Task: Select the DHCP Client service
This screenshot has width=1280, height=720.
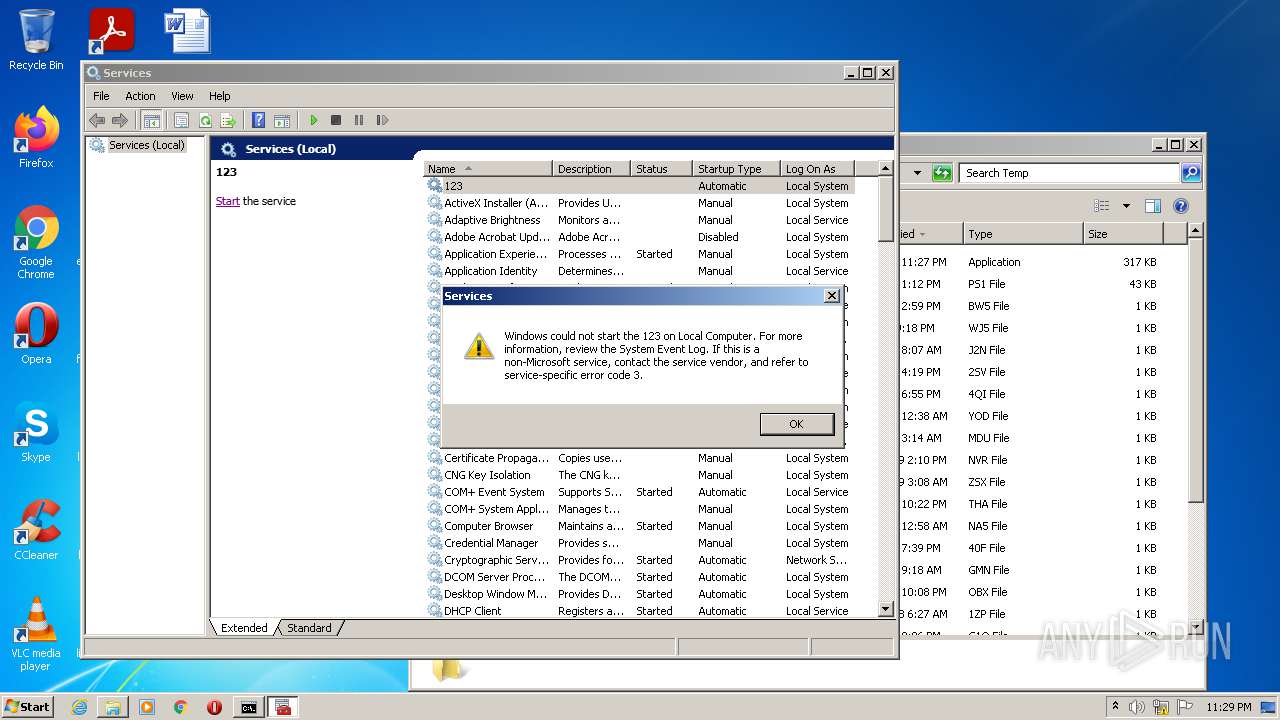Action: click(x=640, y=611)
